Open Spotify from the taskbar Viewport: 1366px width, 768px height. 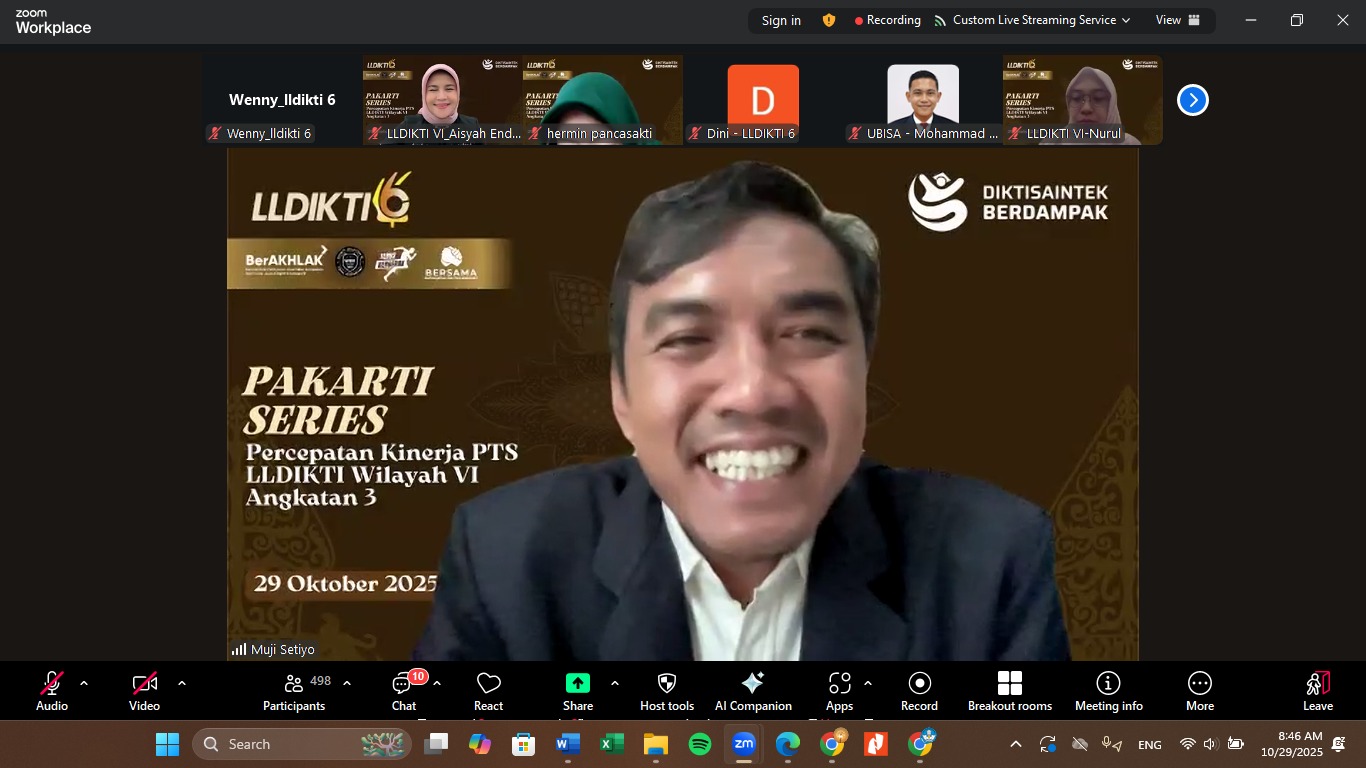pos(700,744)
